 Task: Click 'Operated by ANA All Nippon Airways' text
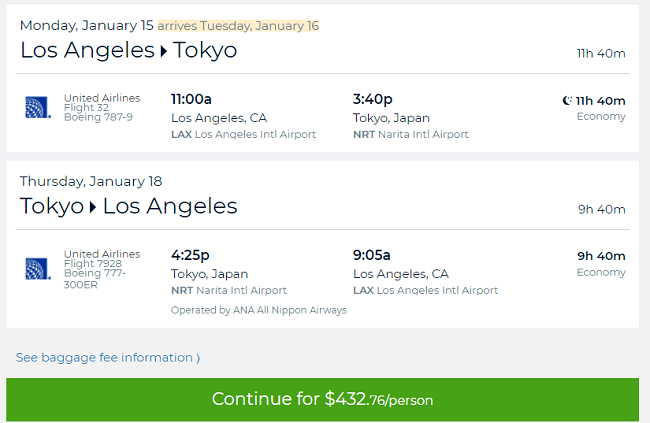click(x=258, y=310)
